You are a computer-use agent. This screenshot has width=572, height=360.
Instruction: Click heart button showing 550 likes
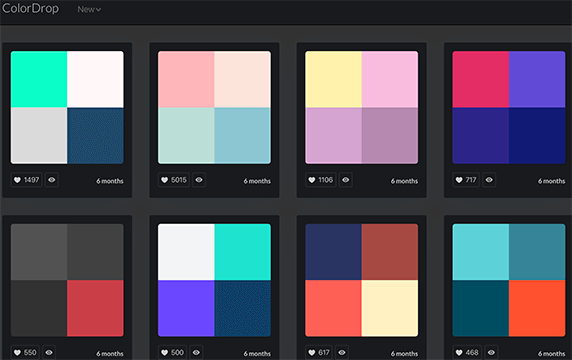25,352
